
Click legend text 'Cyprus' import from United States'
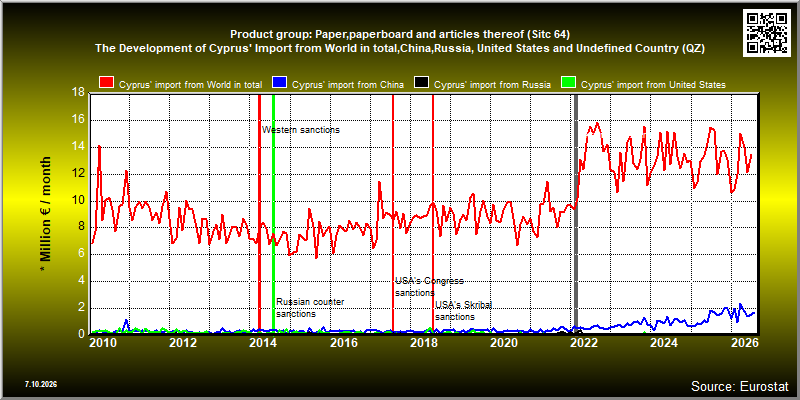click(x=653, y=85)
